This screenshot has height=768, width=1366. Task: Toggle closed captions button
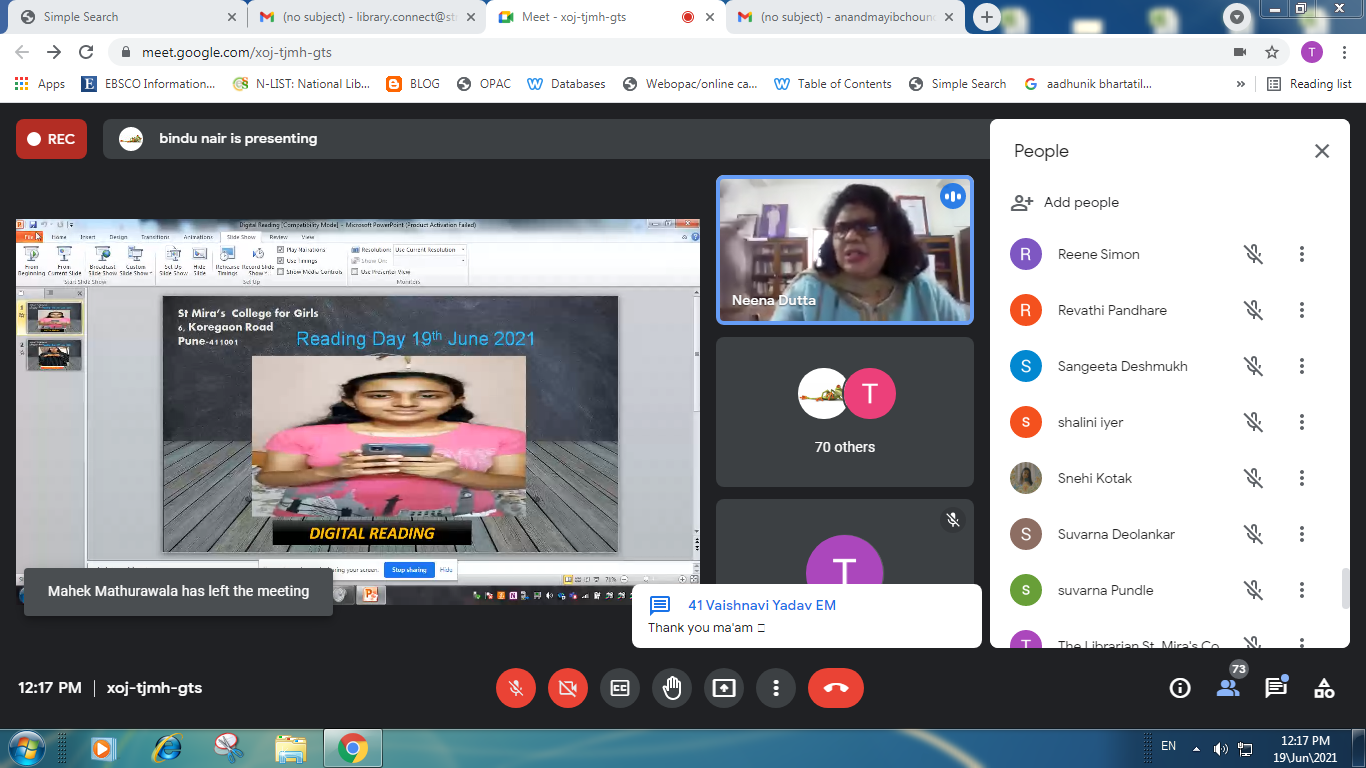pos(619,688)
